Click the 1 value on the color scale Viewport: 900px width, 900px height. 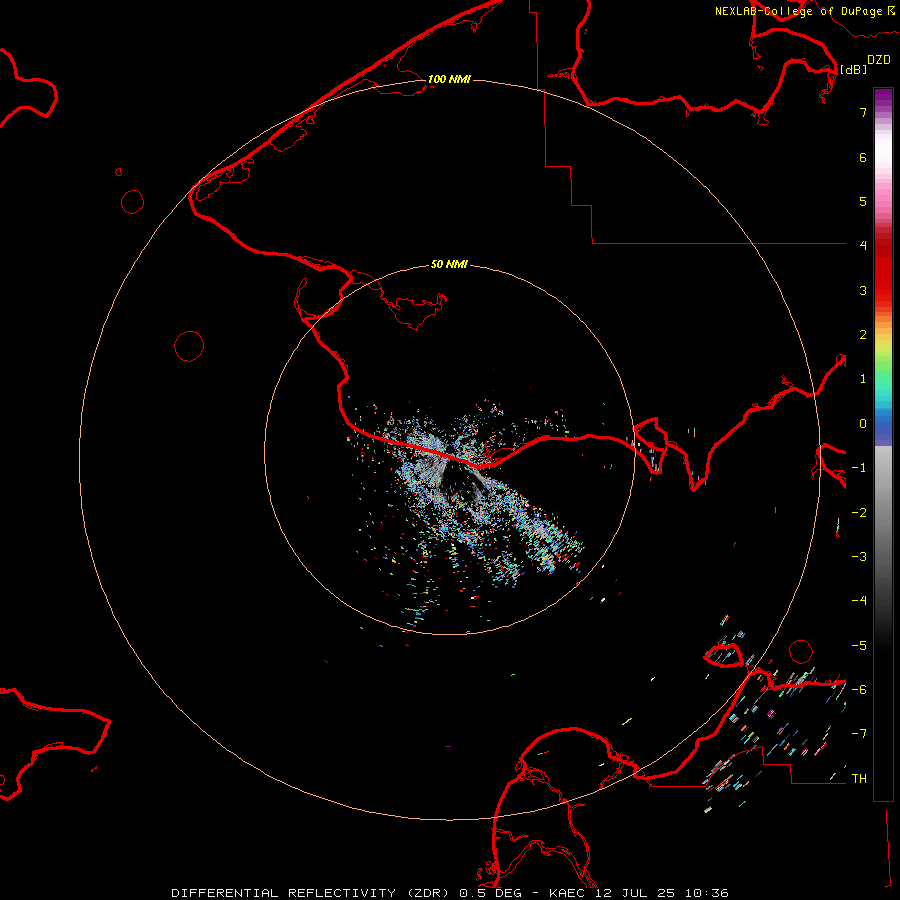point(863,379)
